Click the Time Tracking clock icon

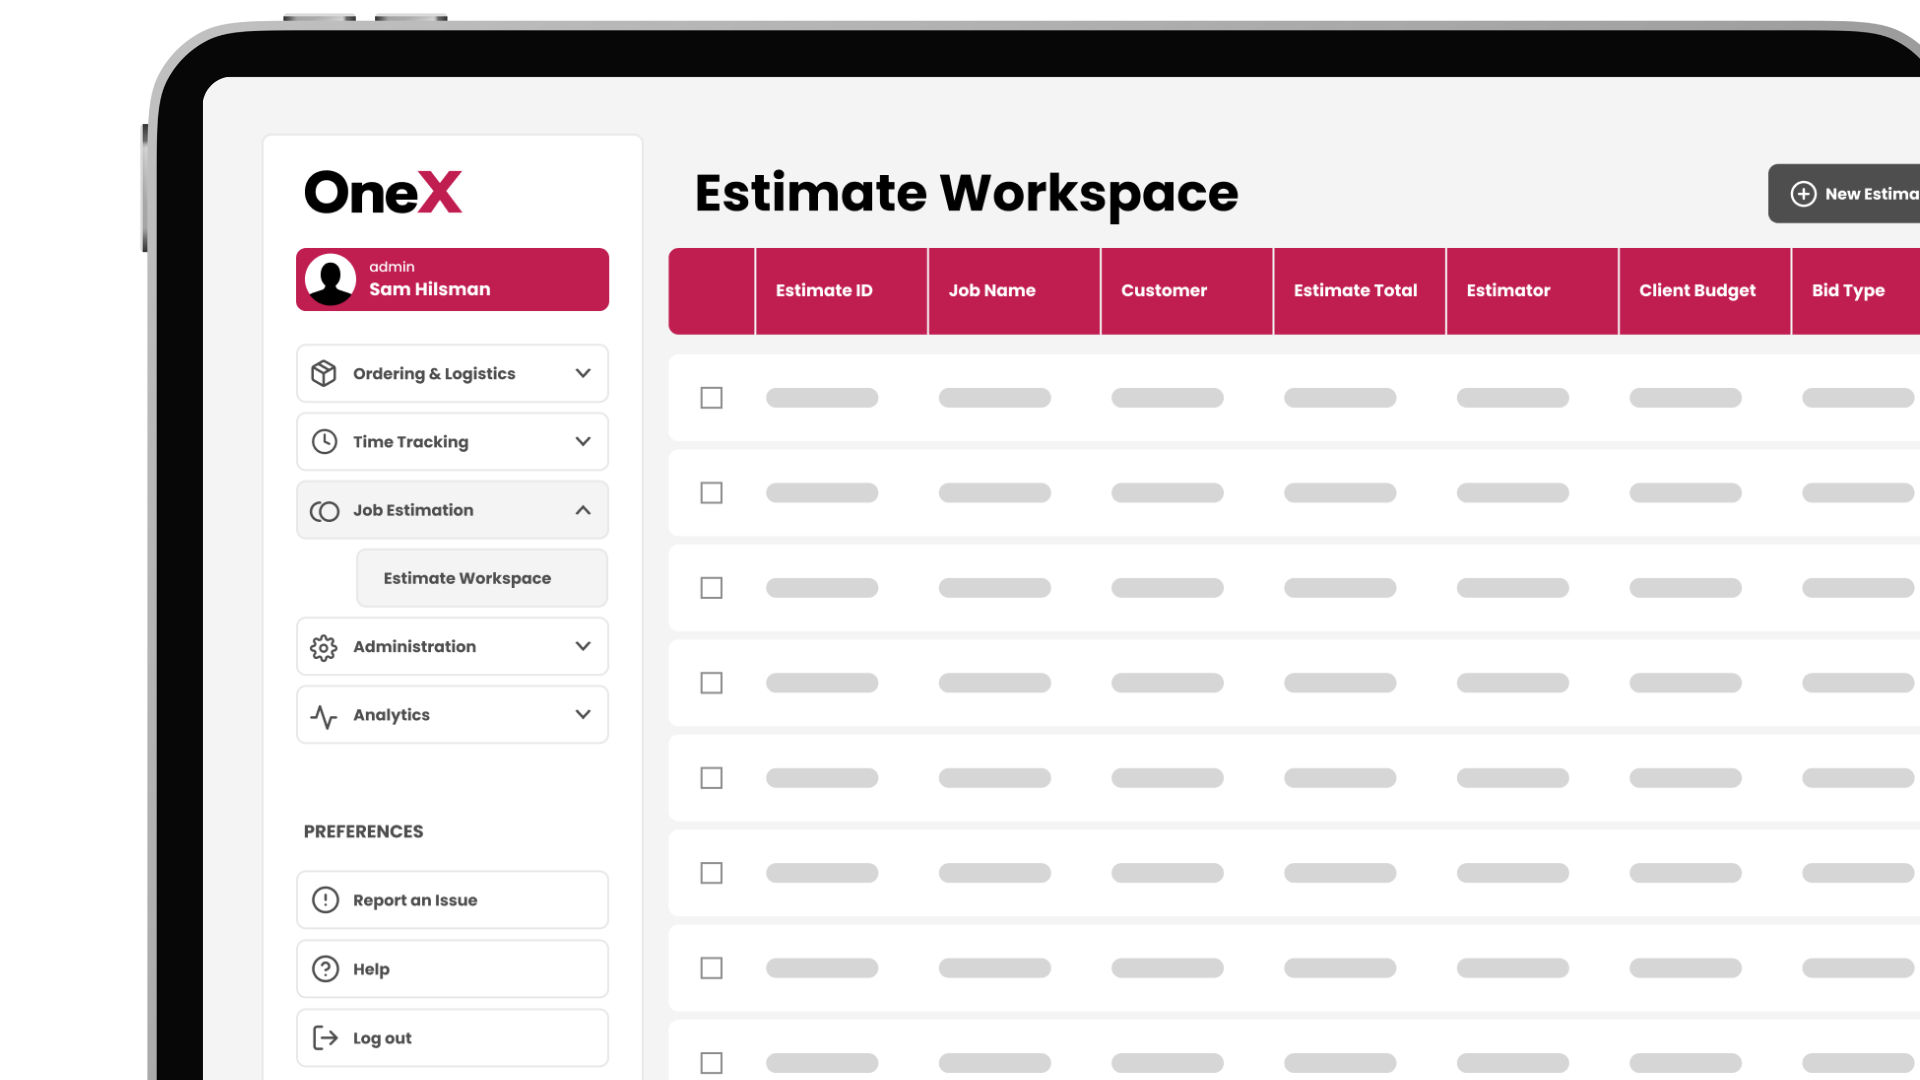point(323,440)
